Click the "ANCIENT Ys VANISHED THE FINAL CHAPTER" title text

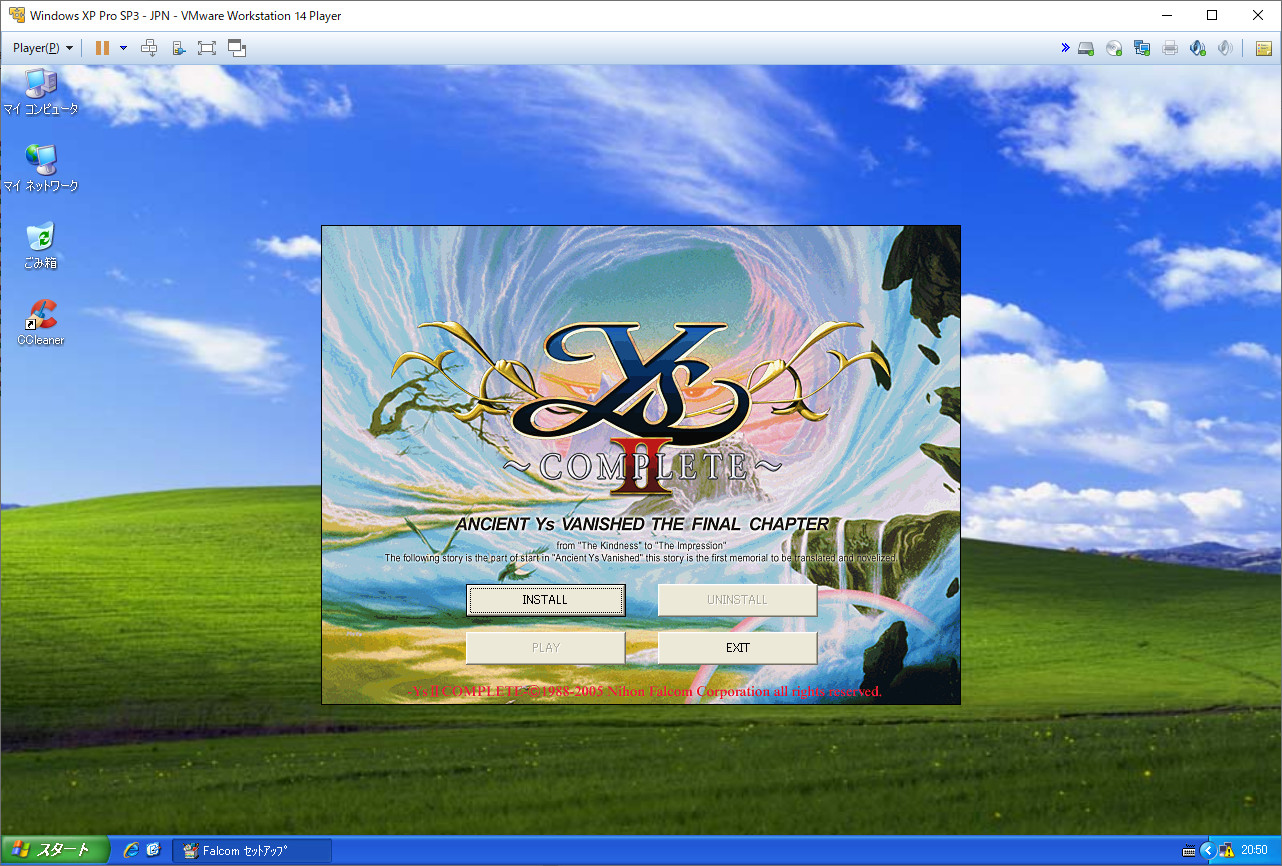click(x=642, y=524)
